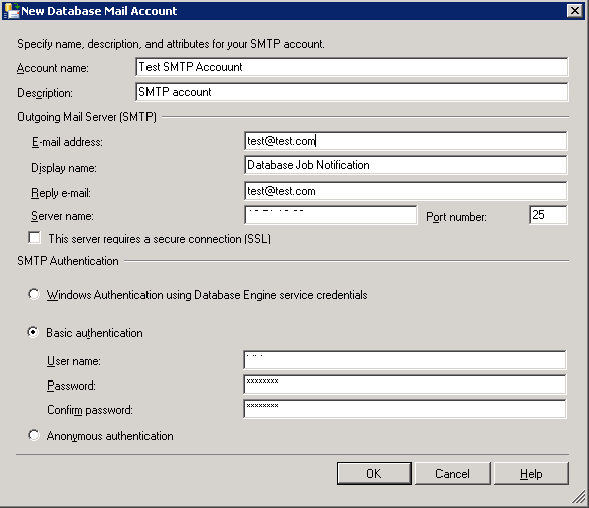Click the 'Outgoing Mail Server (SMTP)' heading

coord(87,117)
